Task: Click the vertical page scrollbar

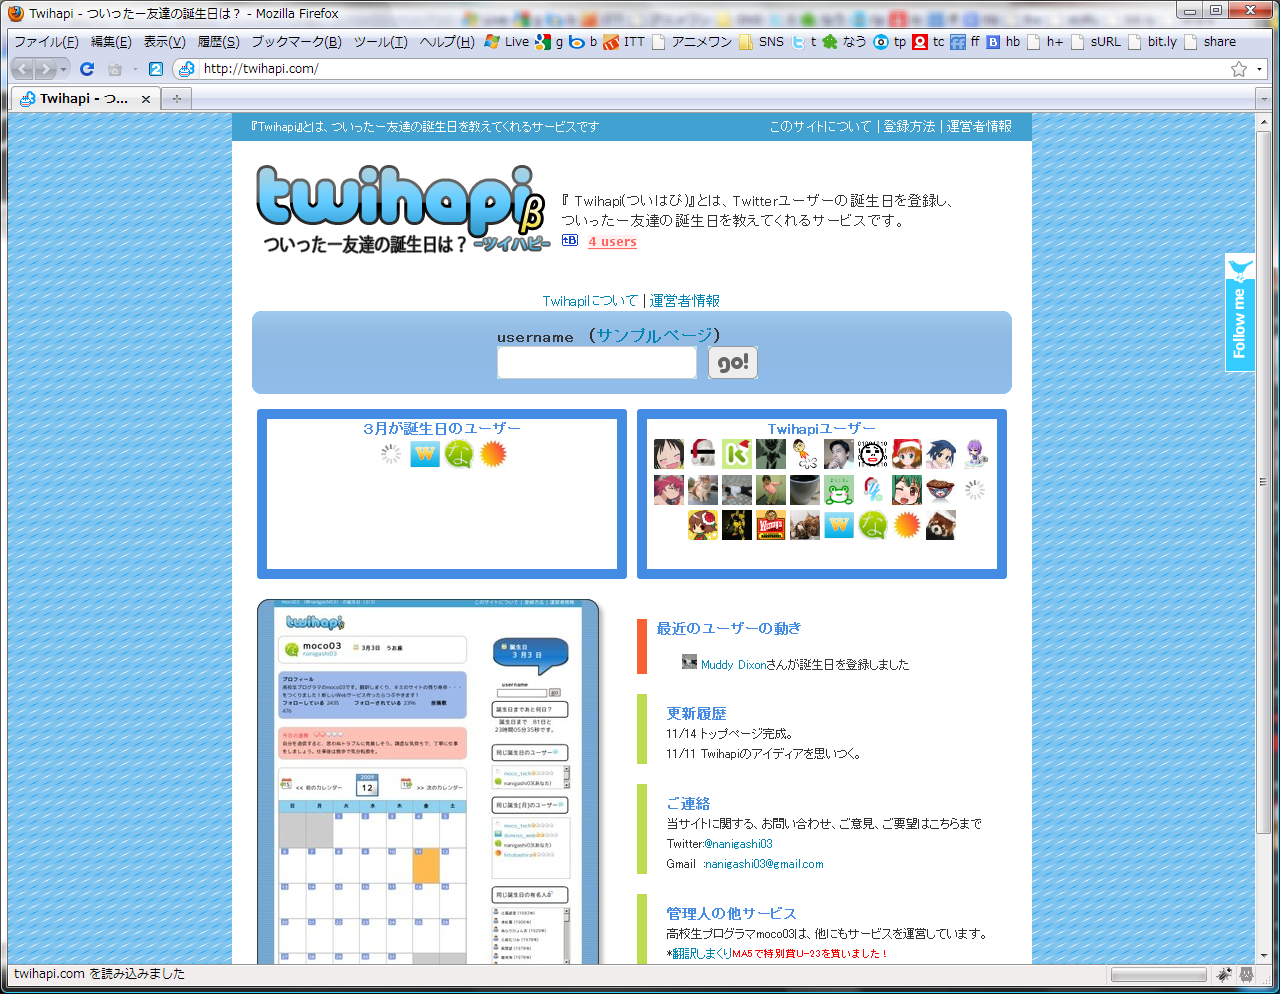Action: tap(1263, 539)
